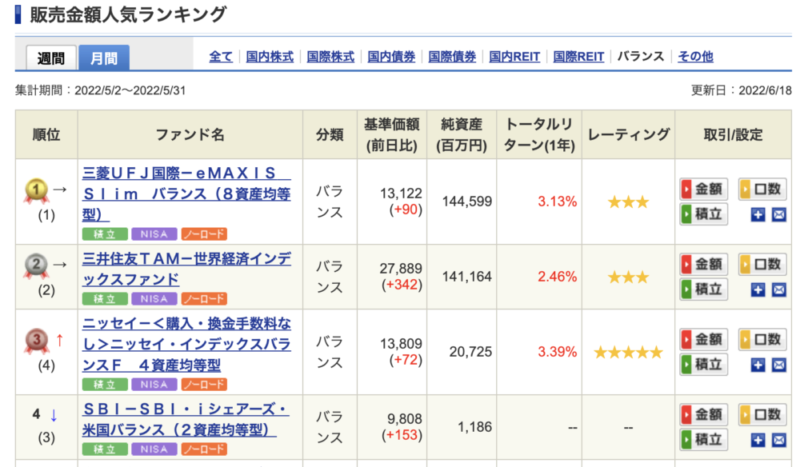
Task: Click ノーロード tag under SBI・iシェアーズ fund
Action: tap(204, 449)
